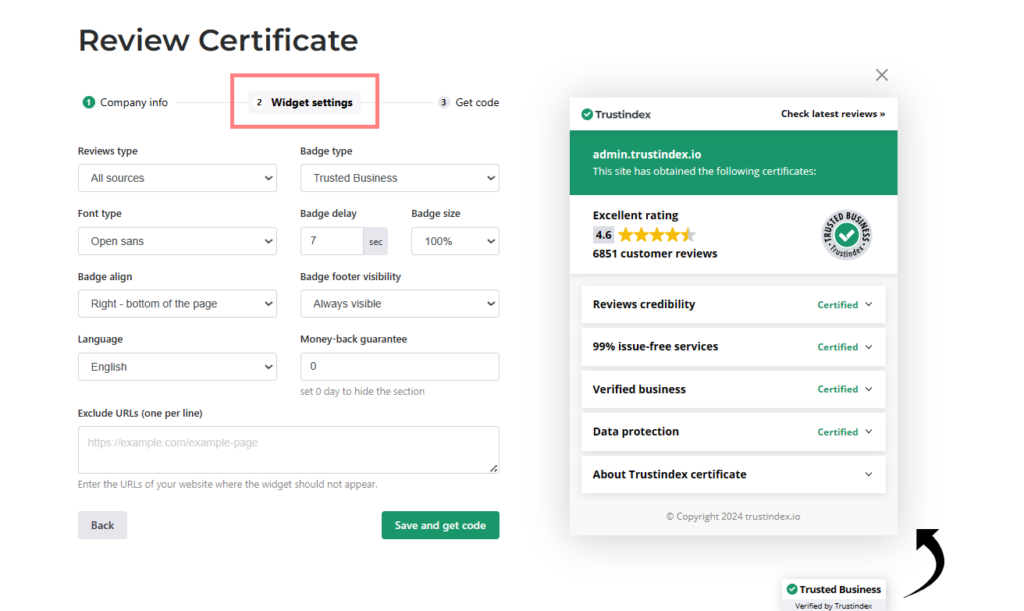Viewport: 1024px width, 611px height.
Task: Expand About Trustindex certificate section
Action: coord(732,475)
